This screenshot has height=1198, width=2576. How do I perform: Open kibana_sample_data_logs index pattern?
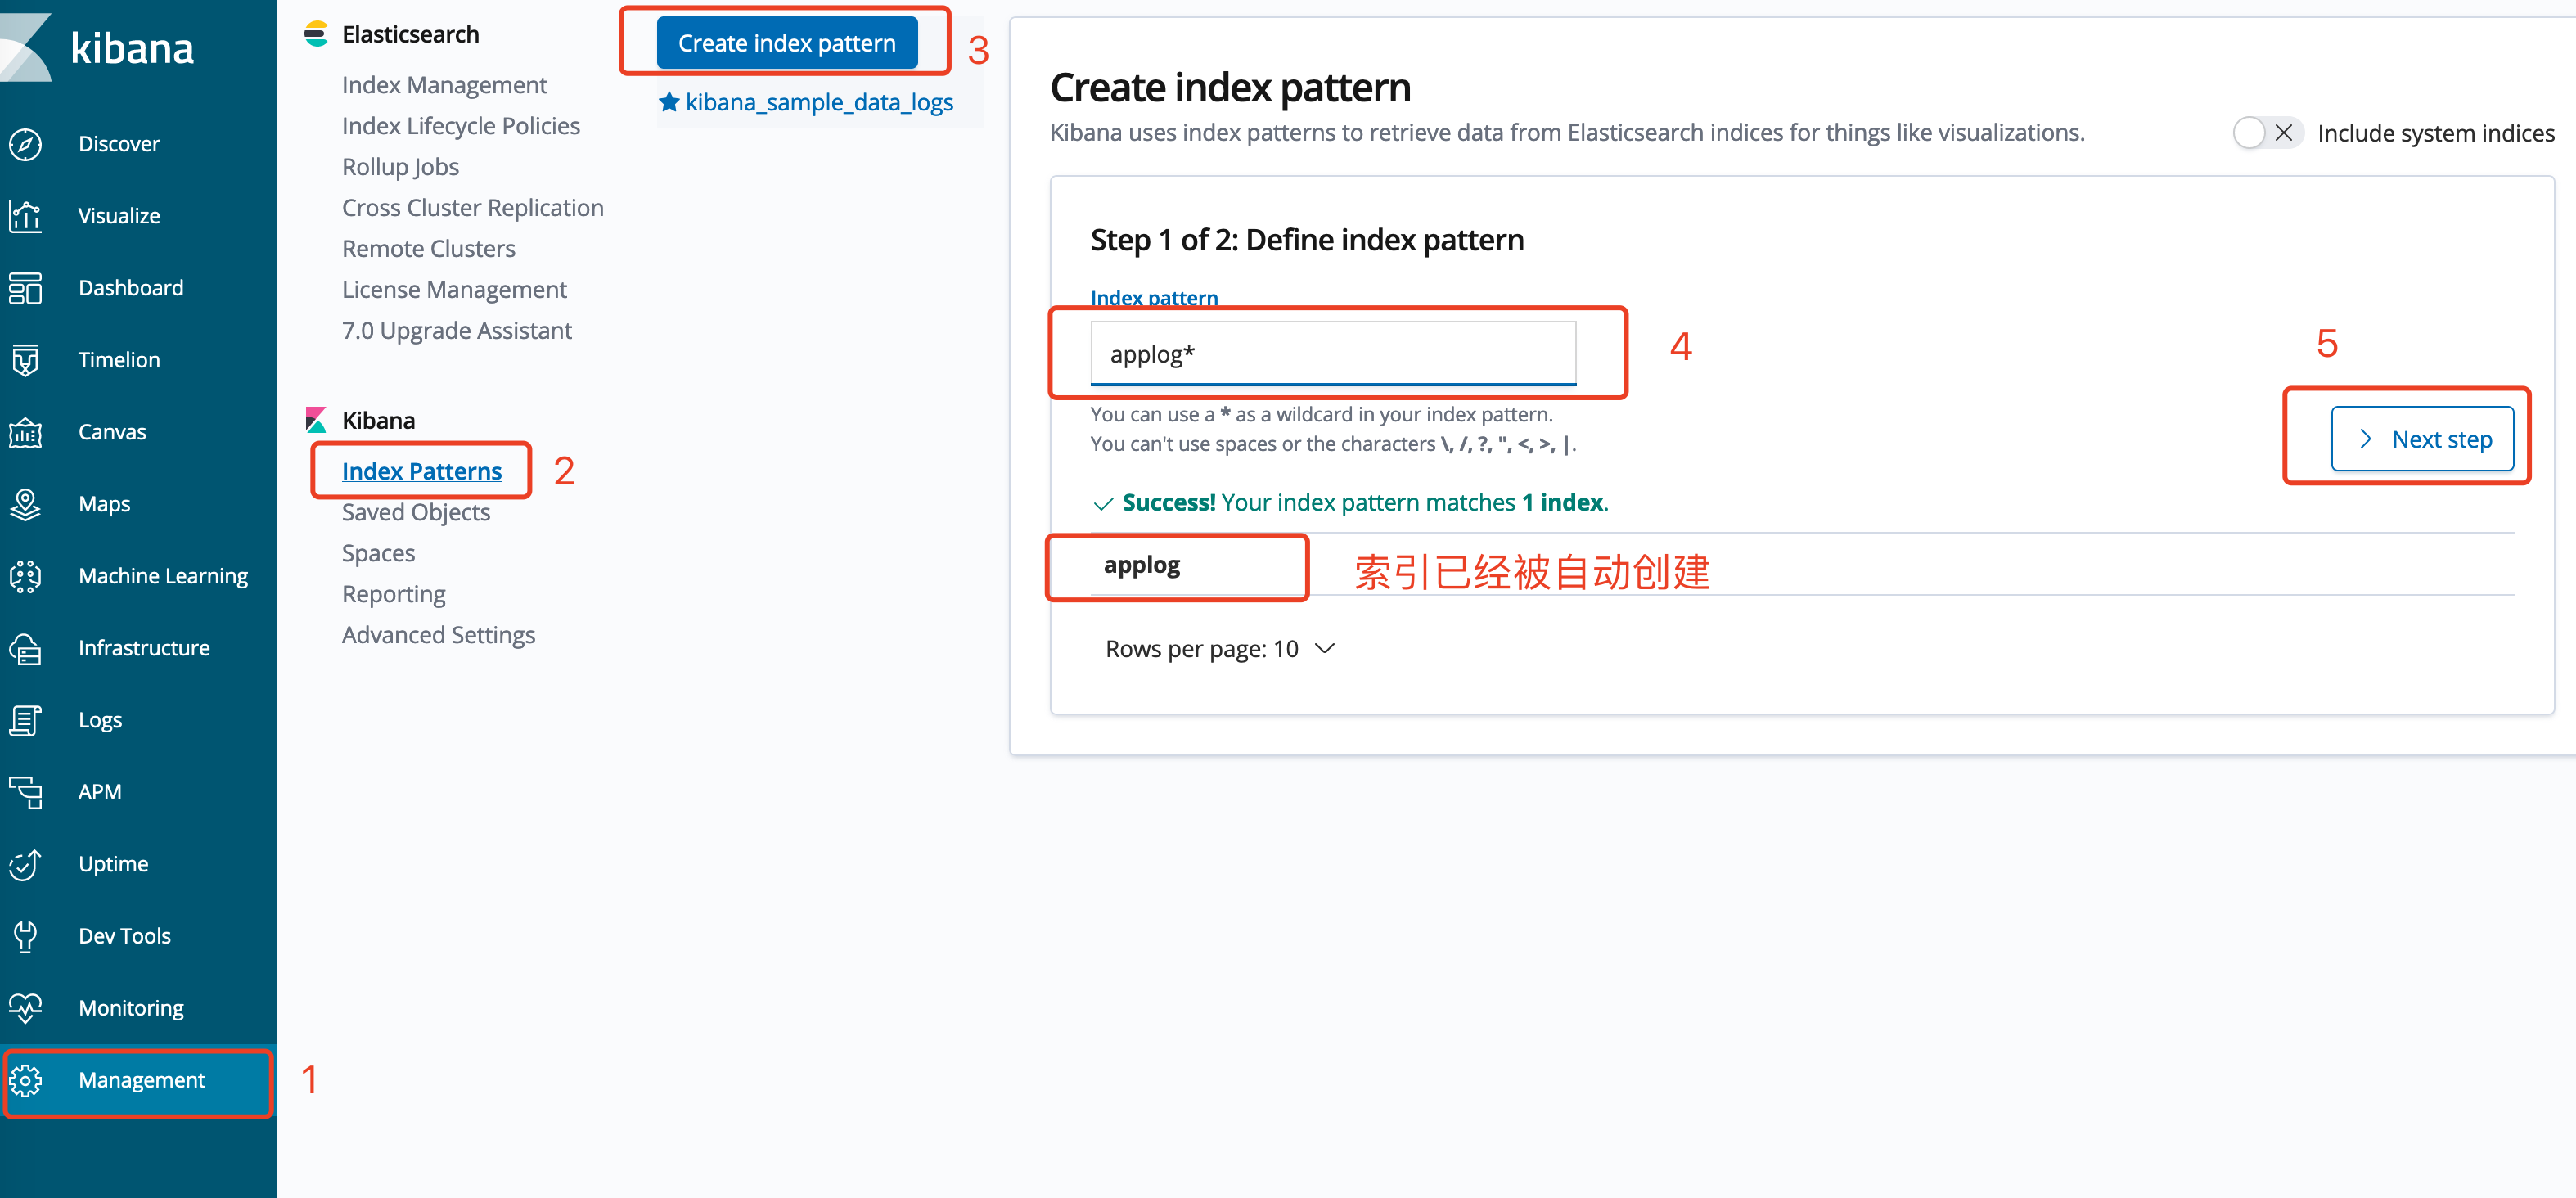[819, 102]
